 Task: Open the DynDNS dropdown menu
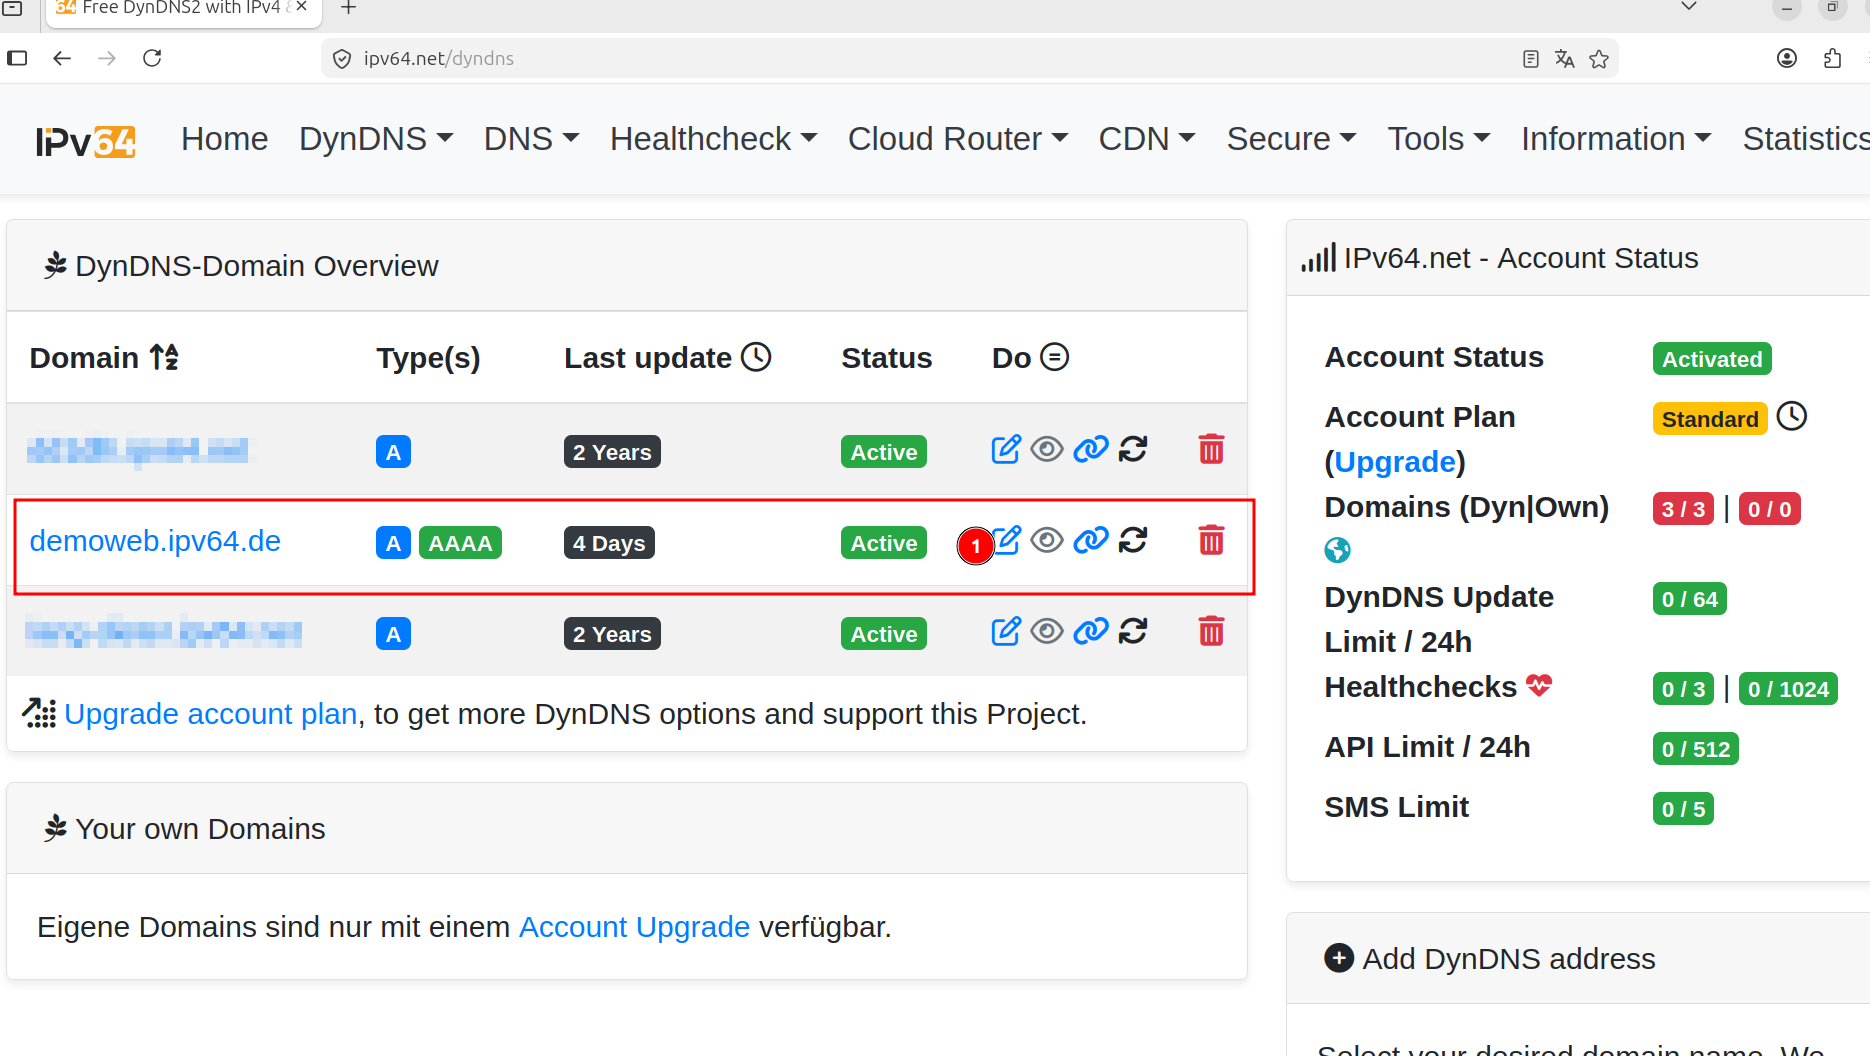pyautogui.click(x=376, y=139)
